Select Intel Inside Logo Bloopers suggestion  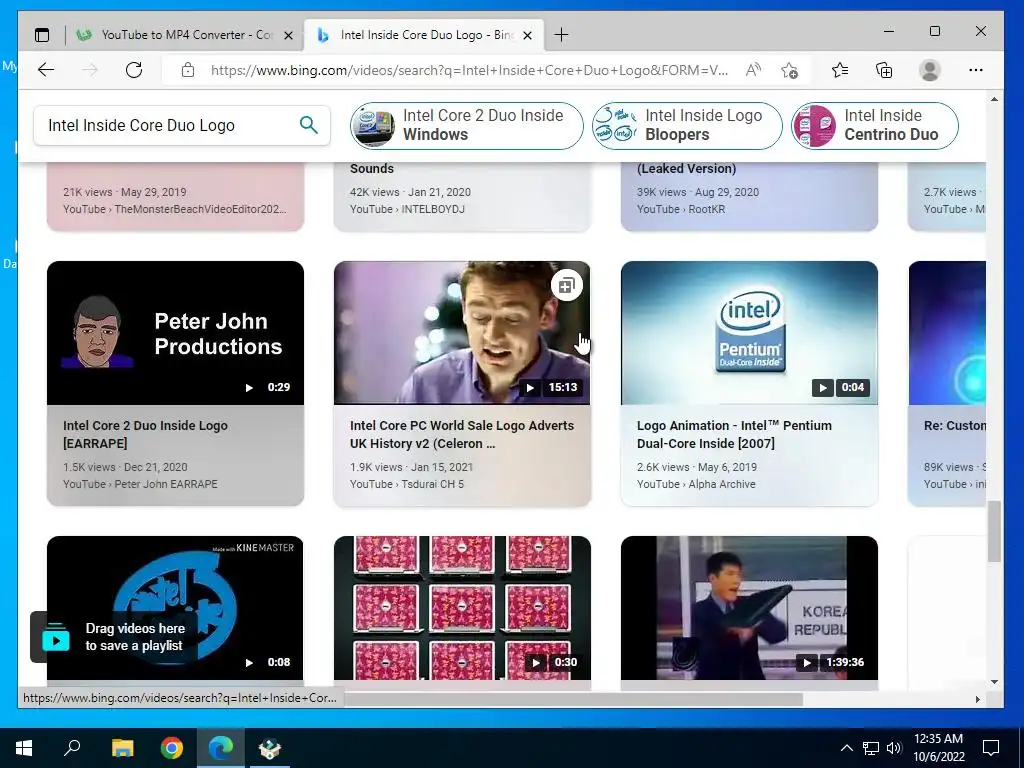tap(686, 125)
